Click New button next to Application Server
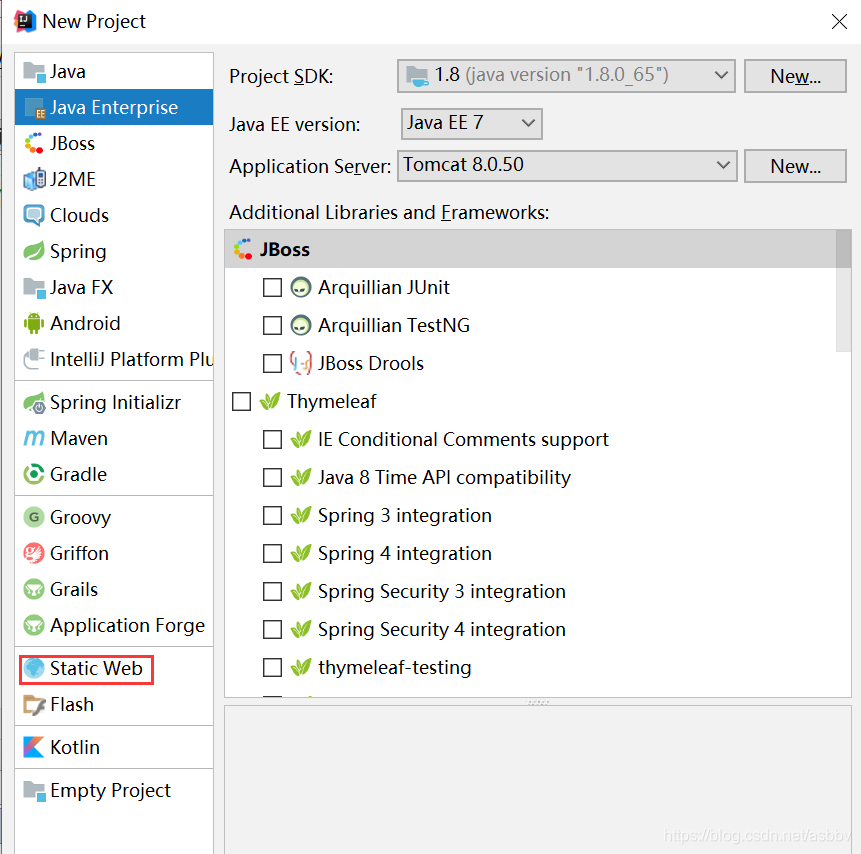The height and width of the screenshot is (854, 861). click(x=795, y=166)
